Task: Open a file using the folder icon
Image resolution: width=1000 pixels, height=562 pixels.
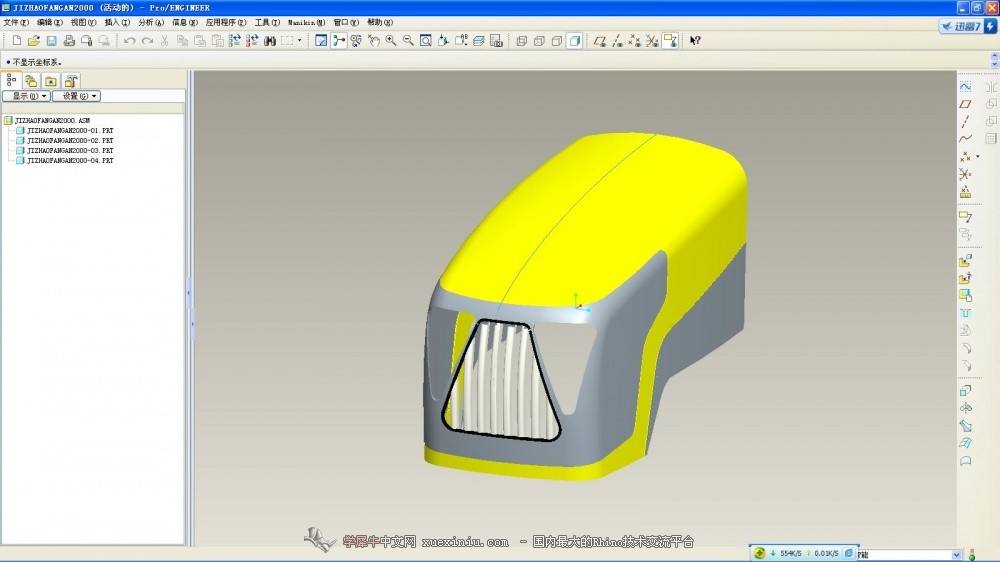Action: point(34,41)
